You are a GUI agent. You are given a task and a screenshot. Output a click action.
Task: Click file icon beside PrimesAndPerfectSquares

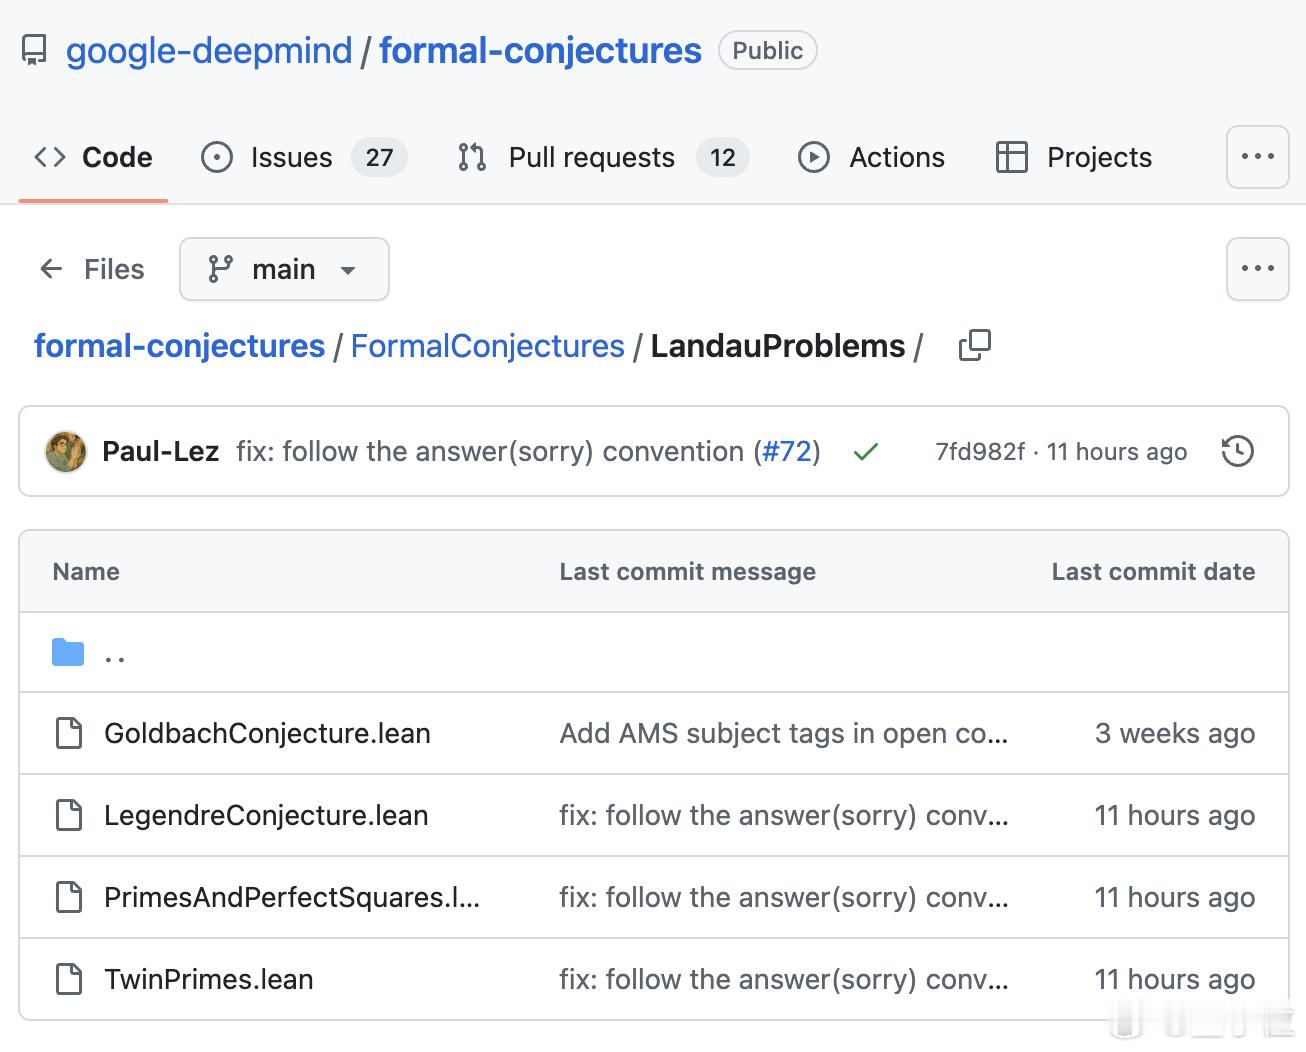coord(69,897)
